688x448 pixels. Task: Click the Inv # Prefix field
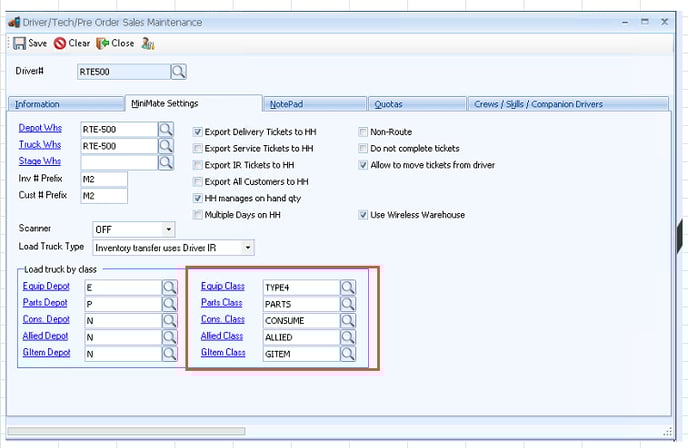pyautogui.click(x=104, y=179)
